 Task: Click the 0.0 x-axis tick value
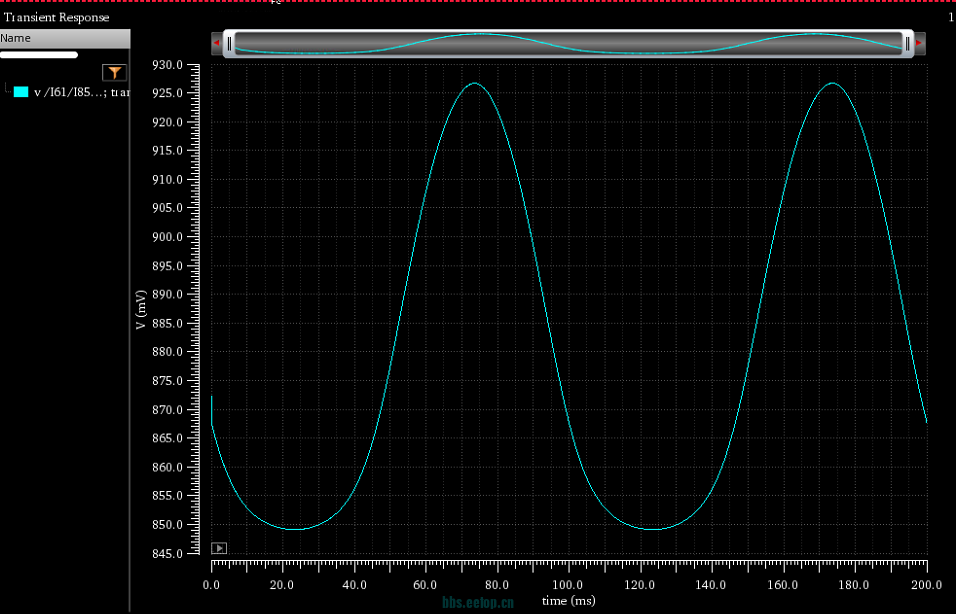(x=211, y=585)
